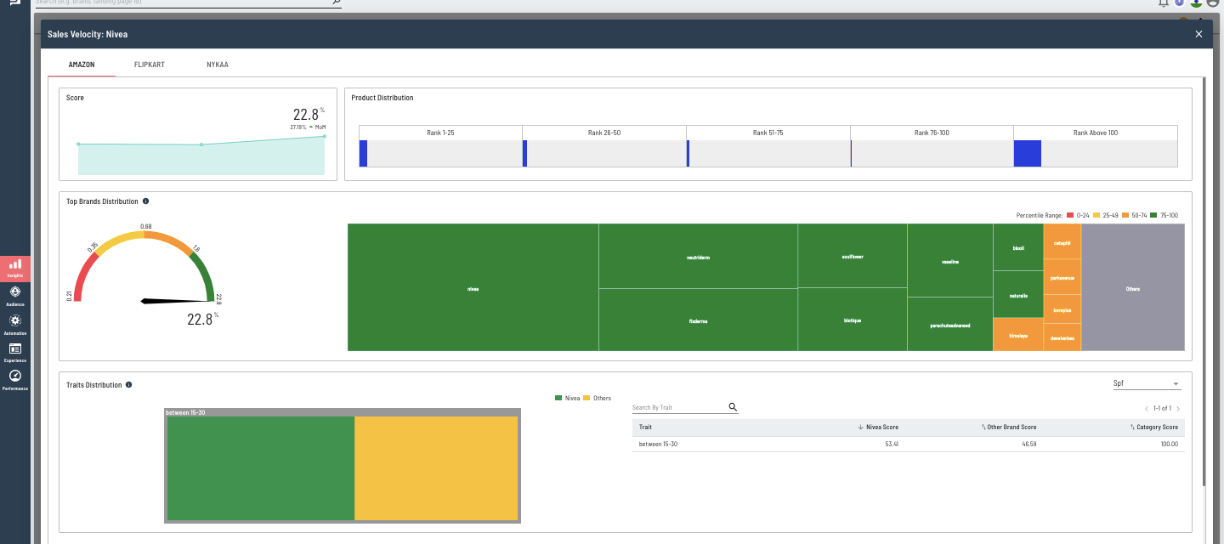The image size is (1224, 544).
Task: Sort table by Nivea Score
Action: [878, 427]
